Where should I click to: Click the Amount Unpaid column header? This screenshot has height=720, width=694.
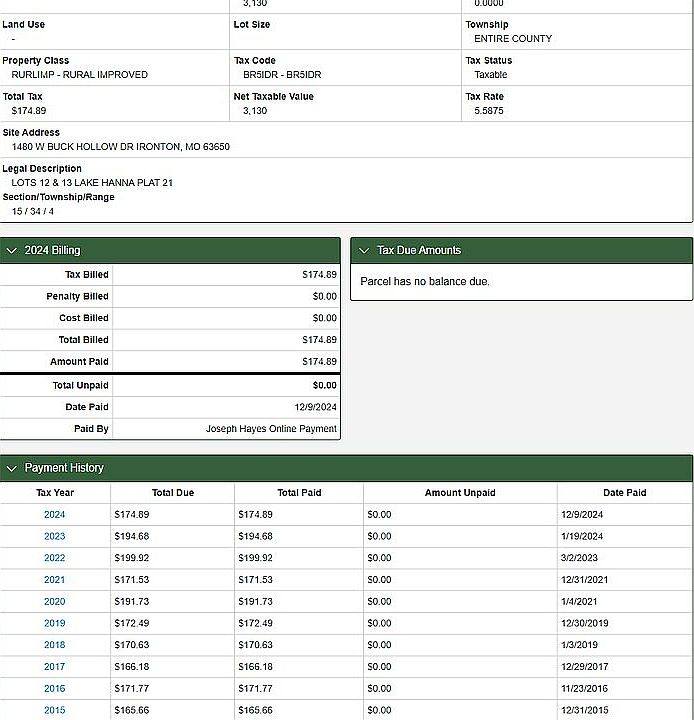pos(460,493)
